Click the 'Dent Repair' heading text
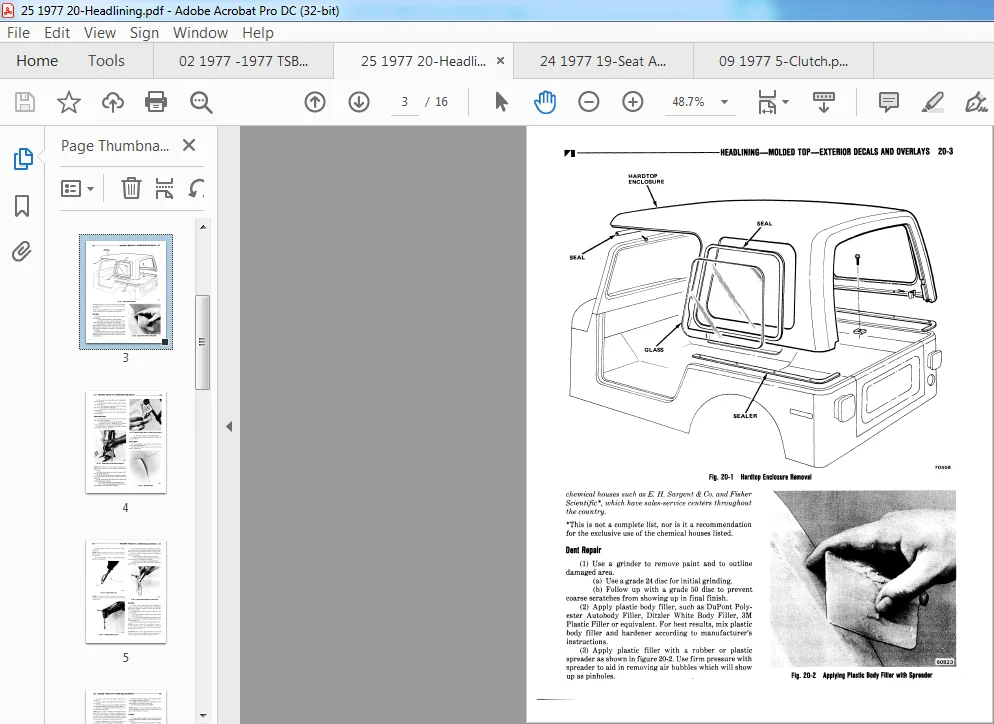The image size is (994, 724). [583, 550]
